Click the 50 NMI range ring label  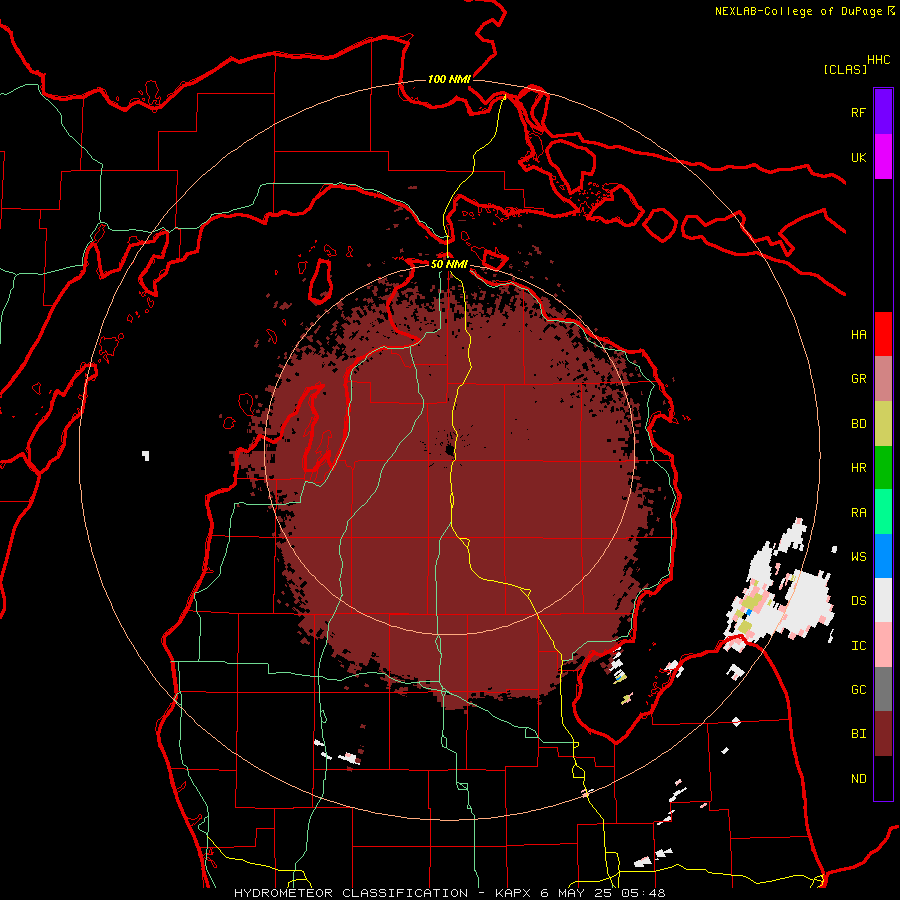[x=449, y=264]
